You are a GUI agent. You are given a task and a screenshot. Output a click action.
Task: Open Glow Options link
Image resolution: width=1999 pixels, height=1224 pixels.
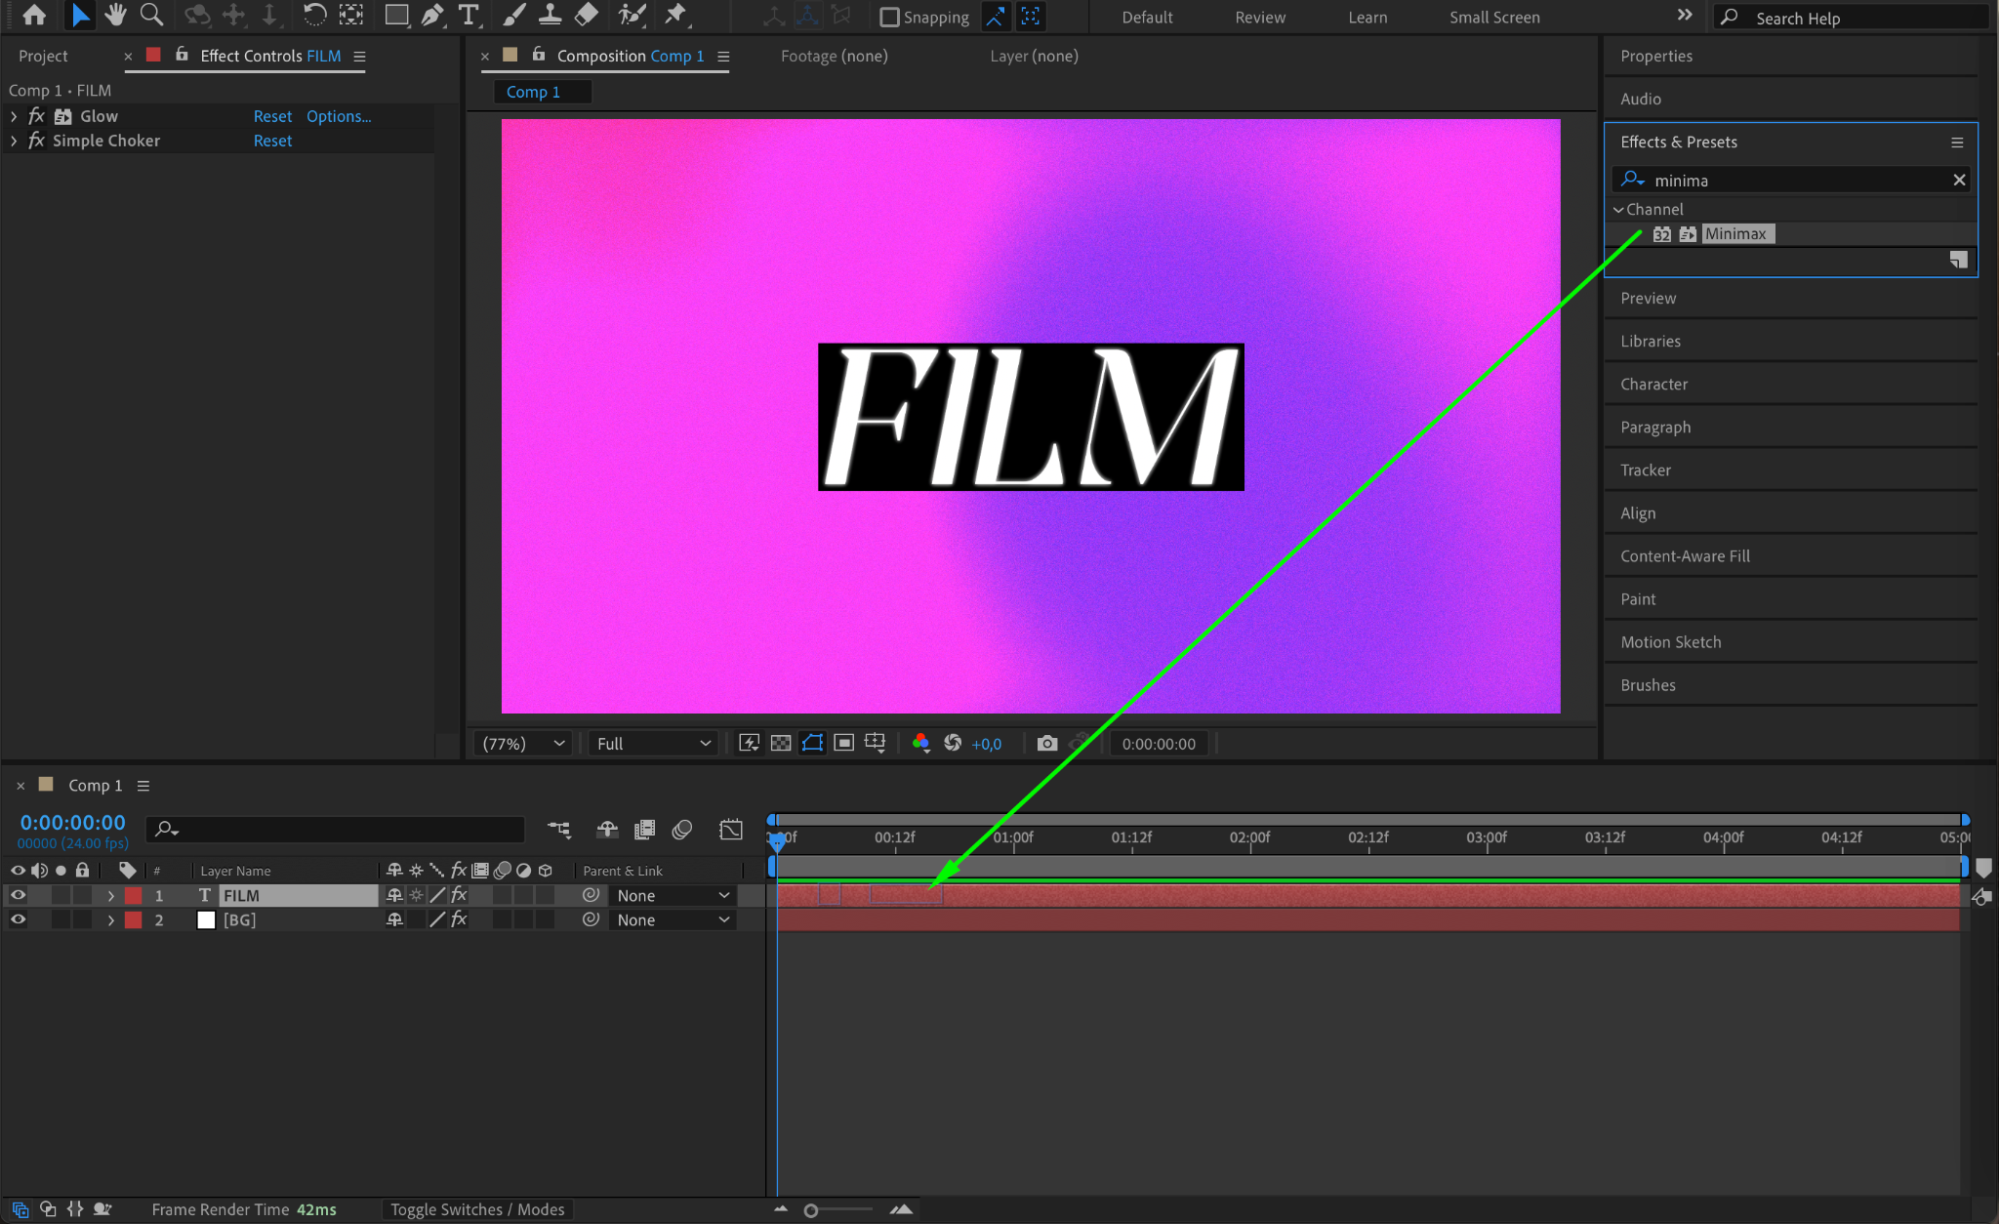point(338,116)
